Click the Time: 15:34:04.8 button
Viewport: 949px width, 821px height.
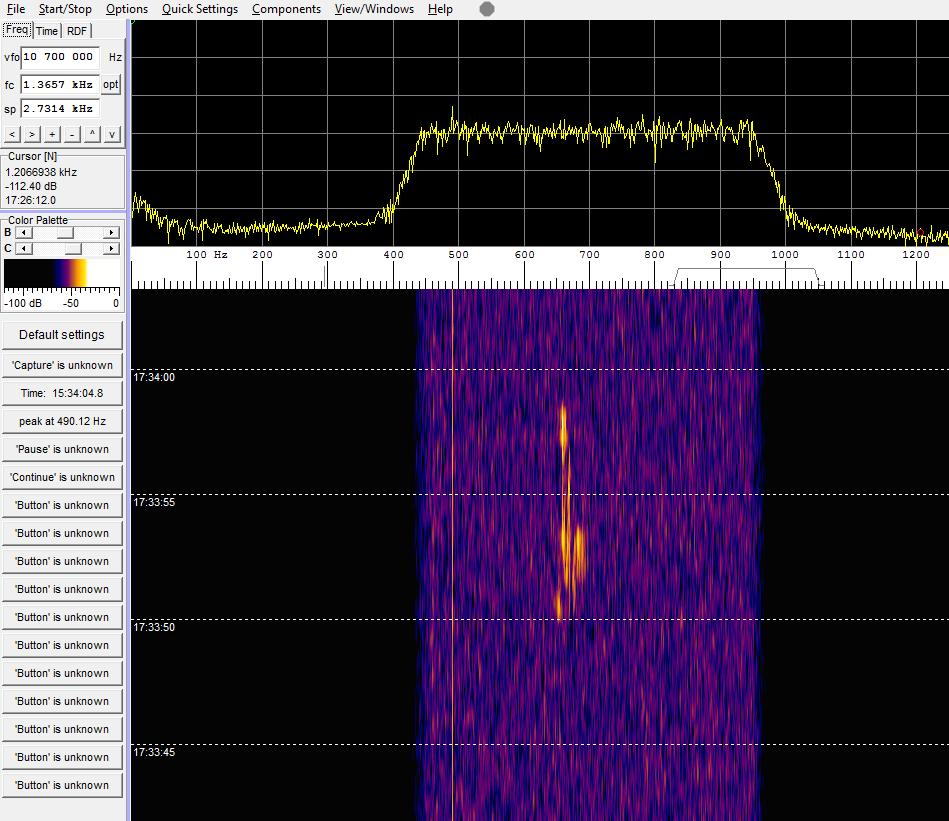pos(62,393)
